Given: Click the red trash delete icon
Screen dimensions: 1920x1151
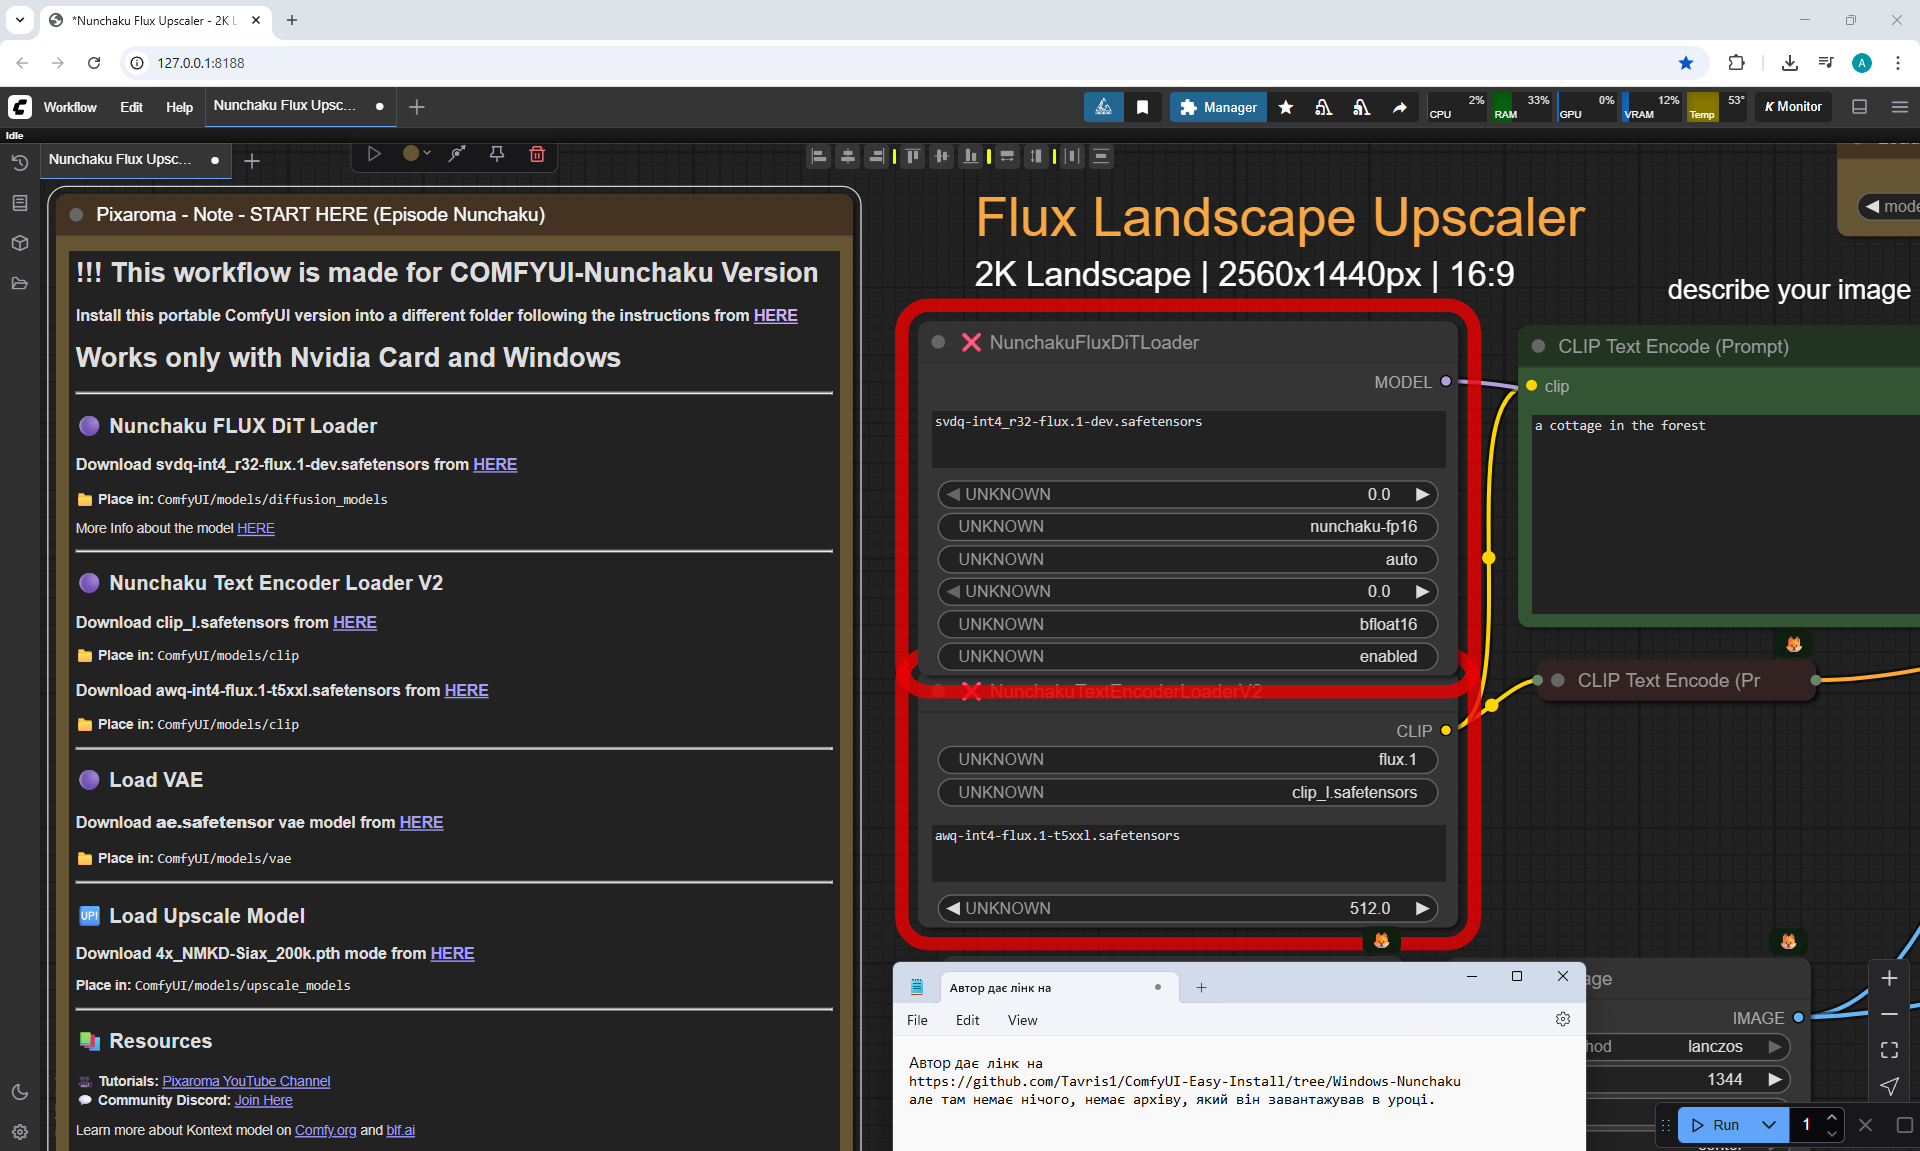Looking at the screenshot, I should tap(537, 154).
